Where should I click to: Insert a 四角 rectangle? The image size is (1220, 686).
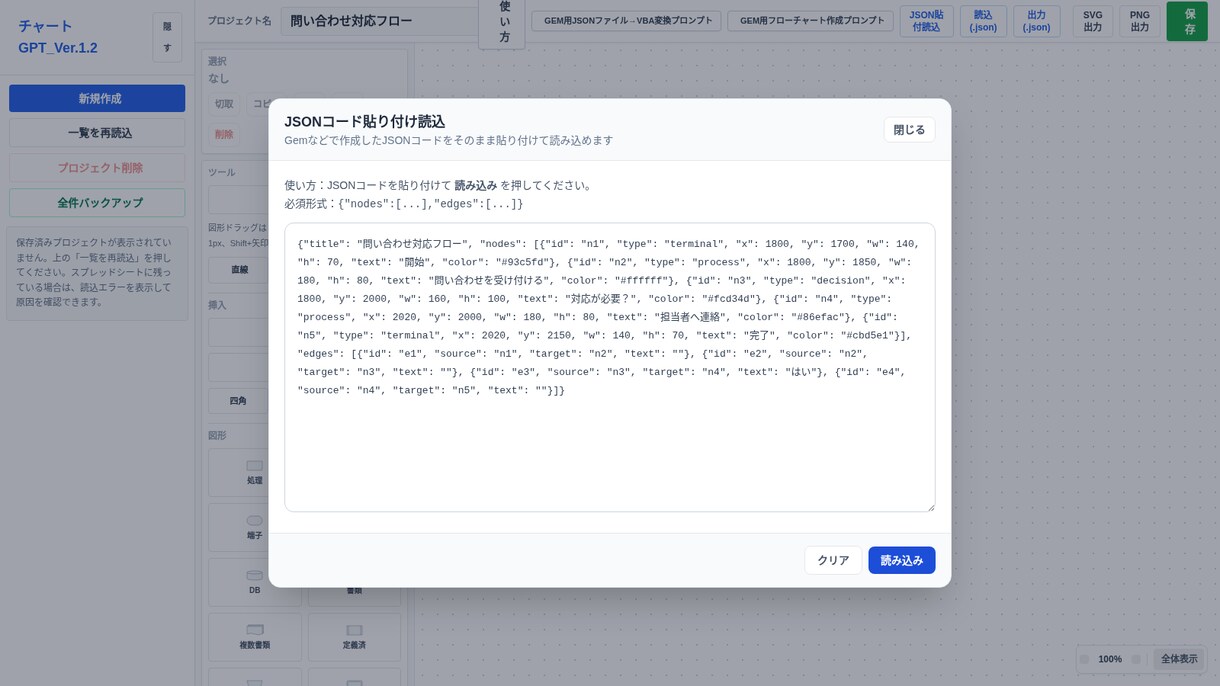pos(238,401)
